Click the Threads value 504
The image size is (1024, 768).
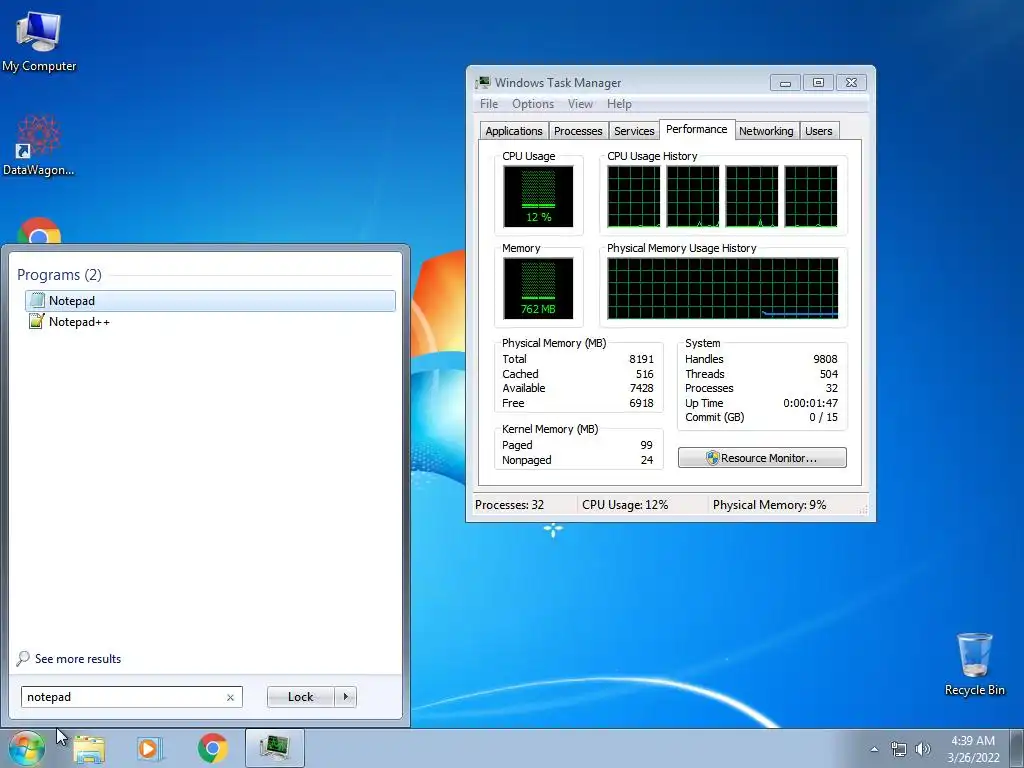pos(829,374)
